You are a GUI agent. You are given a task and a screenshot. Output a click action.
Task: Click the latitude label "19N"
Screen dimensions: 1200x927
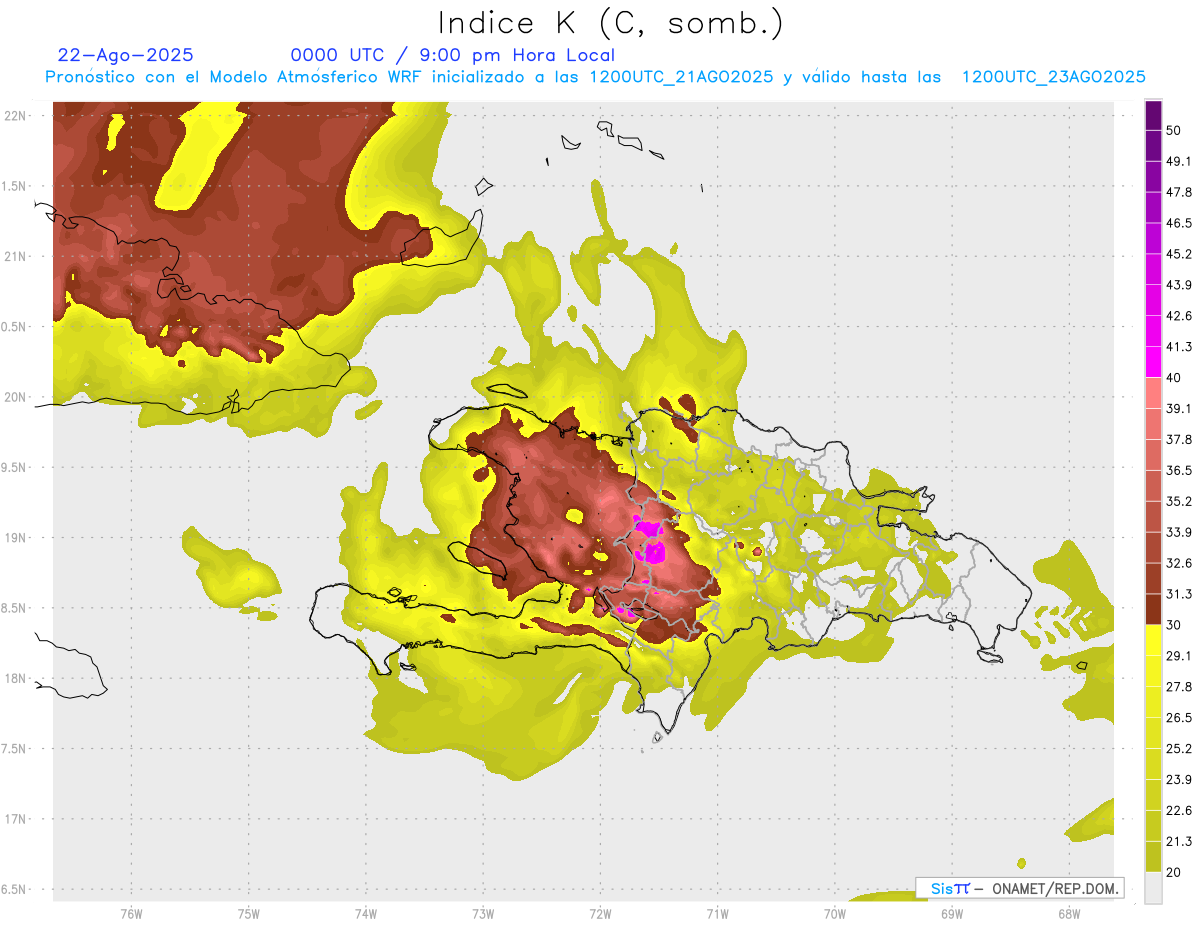[15, 537]
